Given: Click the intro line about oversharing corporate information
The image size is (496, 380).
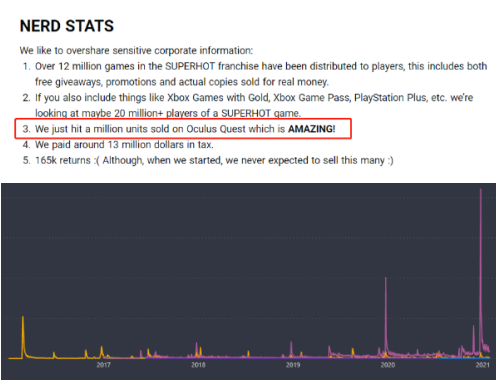Looking at the screenshot, I should 136,51.
